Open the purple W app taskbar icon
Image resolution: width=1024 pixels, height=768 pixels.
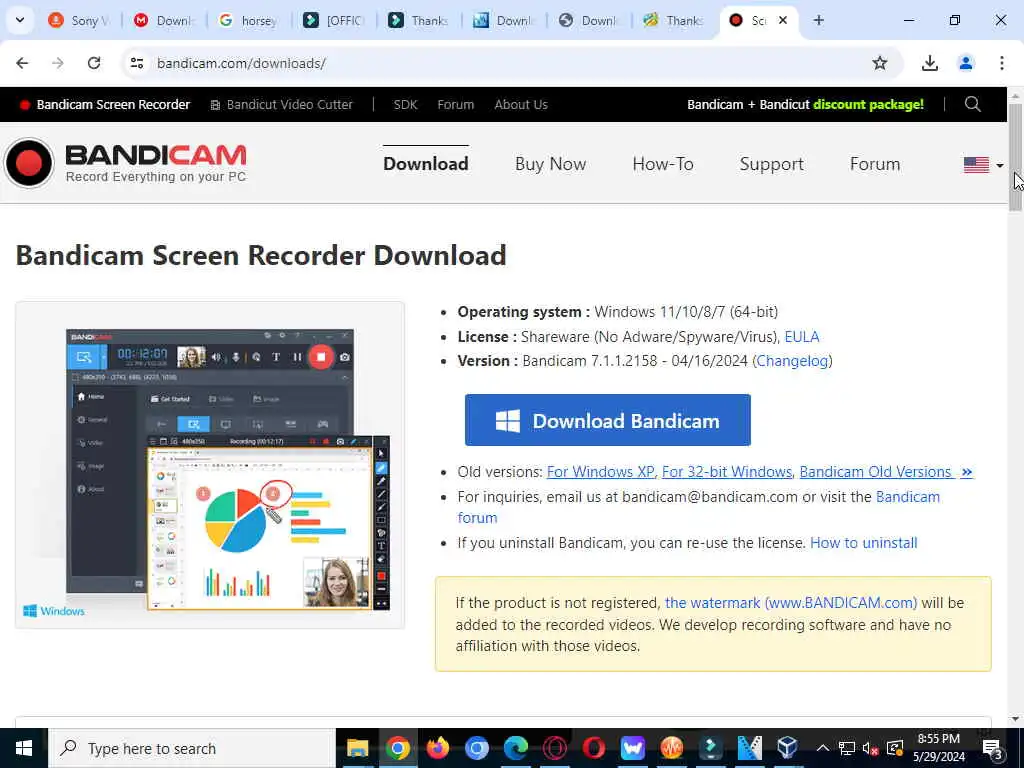click(x=632, y=748)
